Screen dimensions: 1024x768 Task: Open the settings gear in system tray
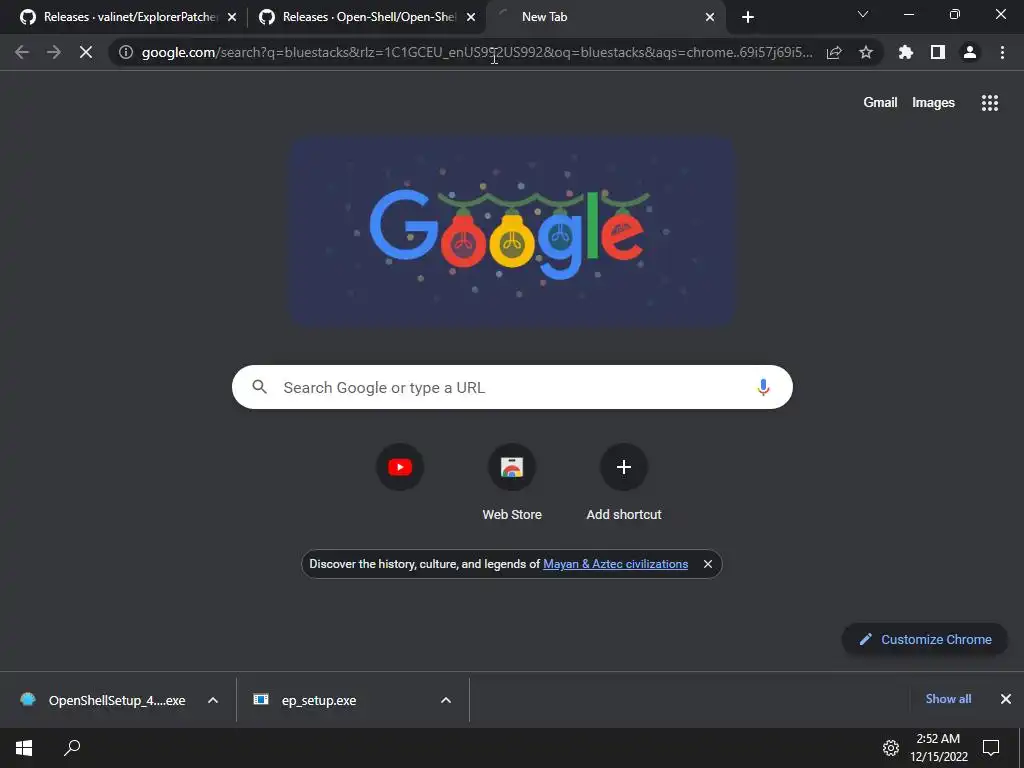(x=891, y=748)
